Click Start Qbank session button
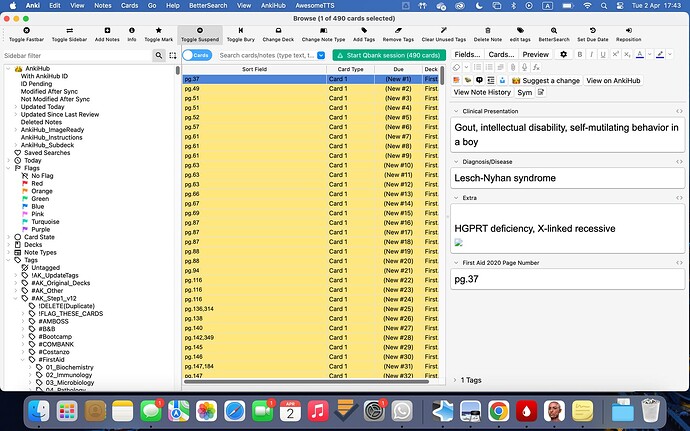 coord(389,55)
